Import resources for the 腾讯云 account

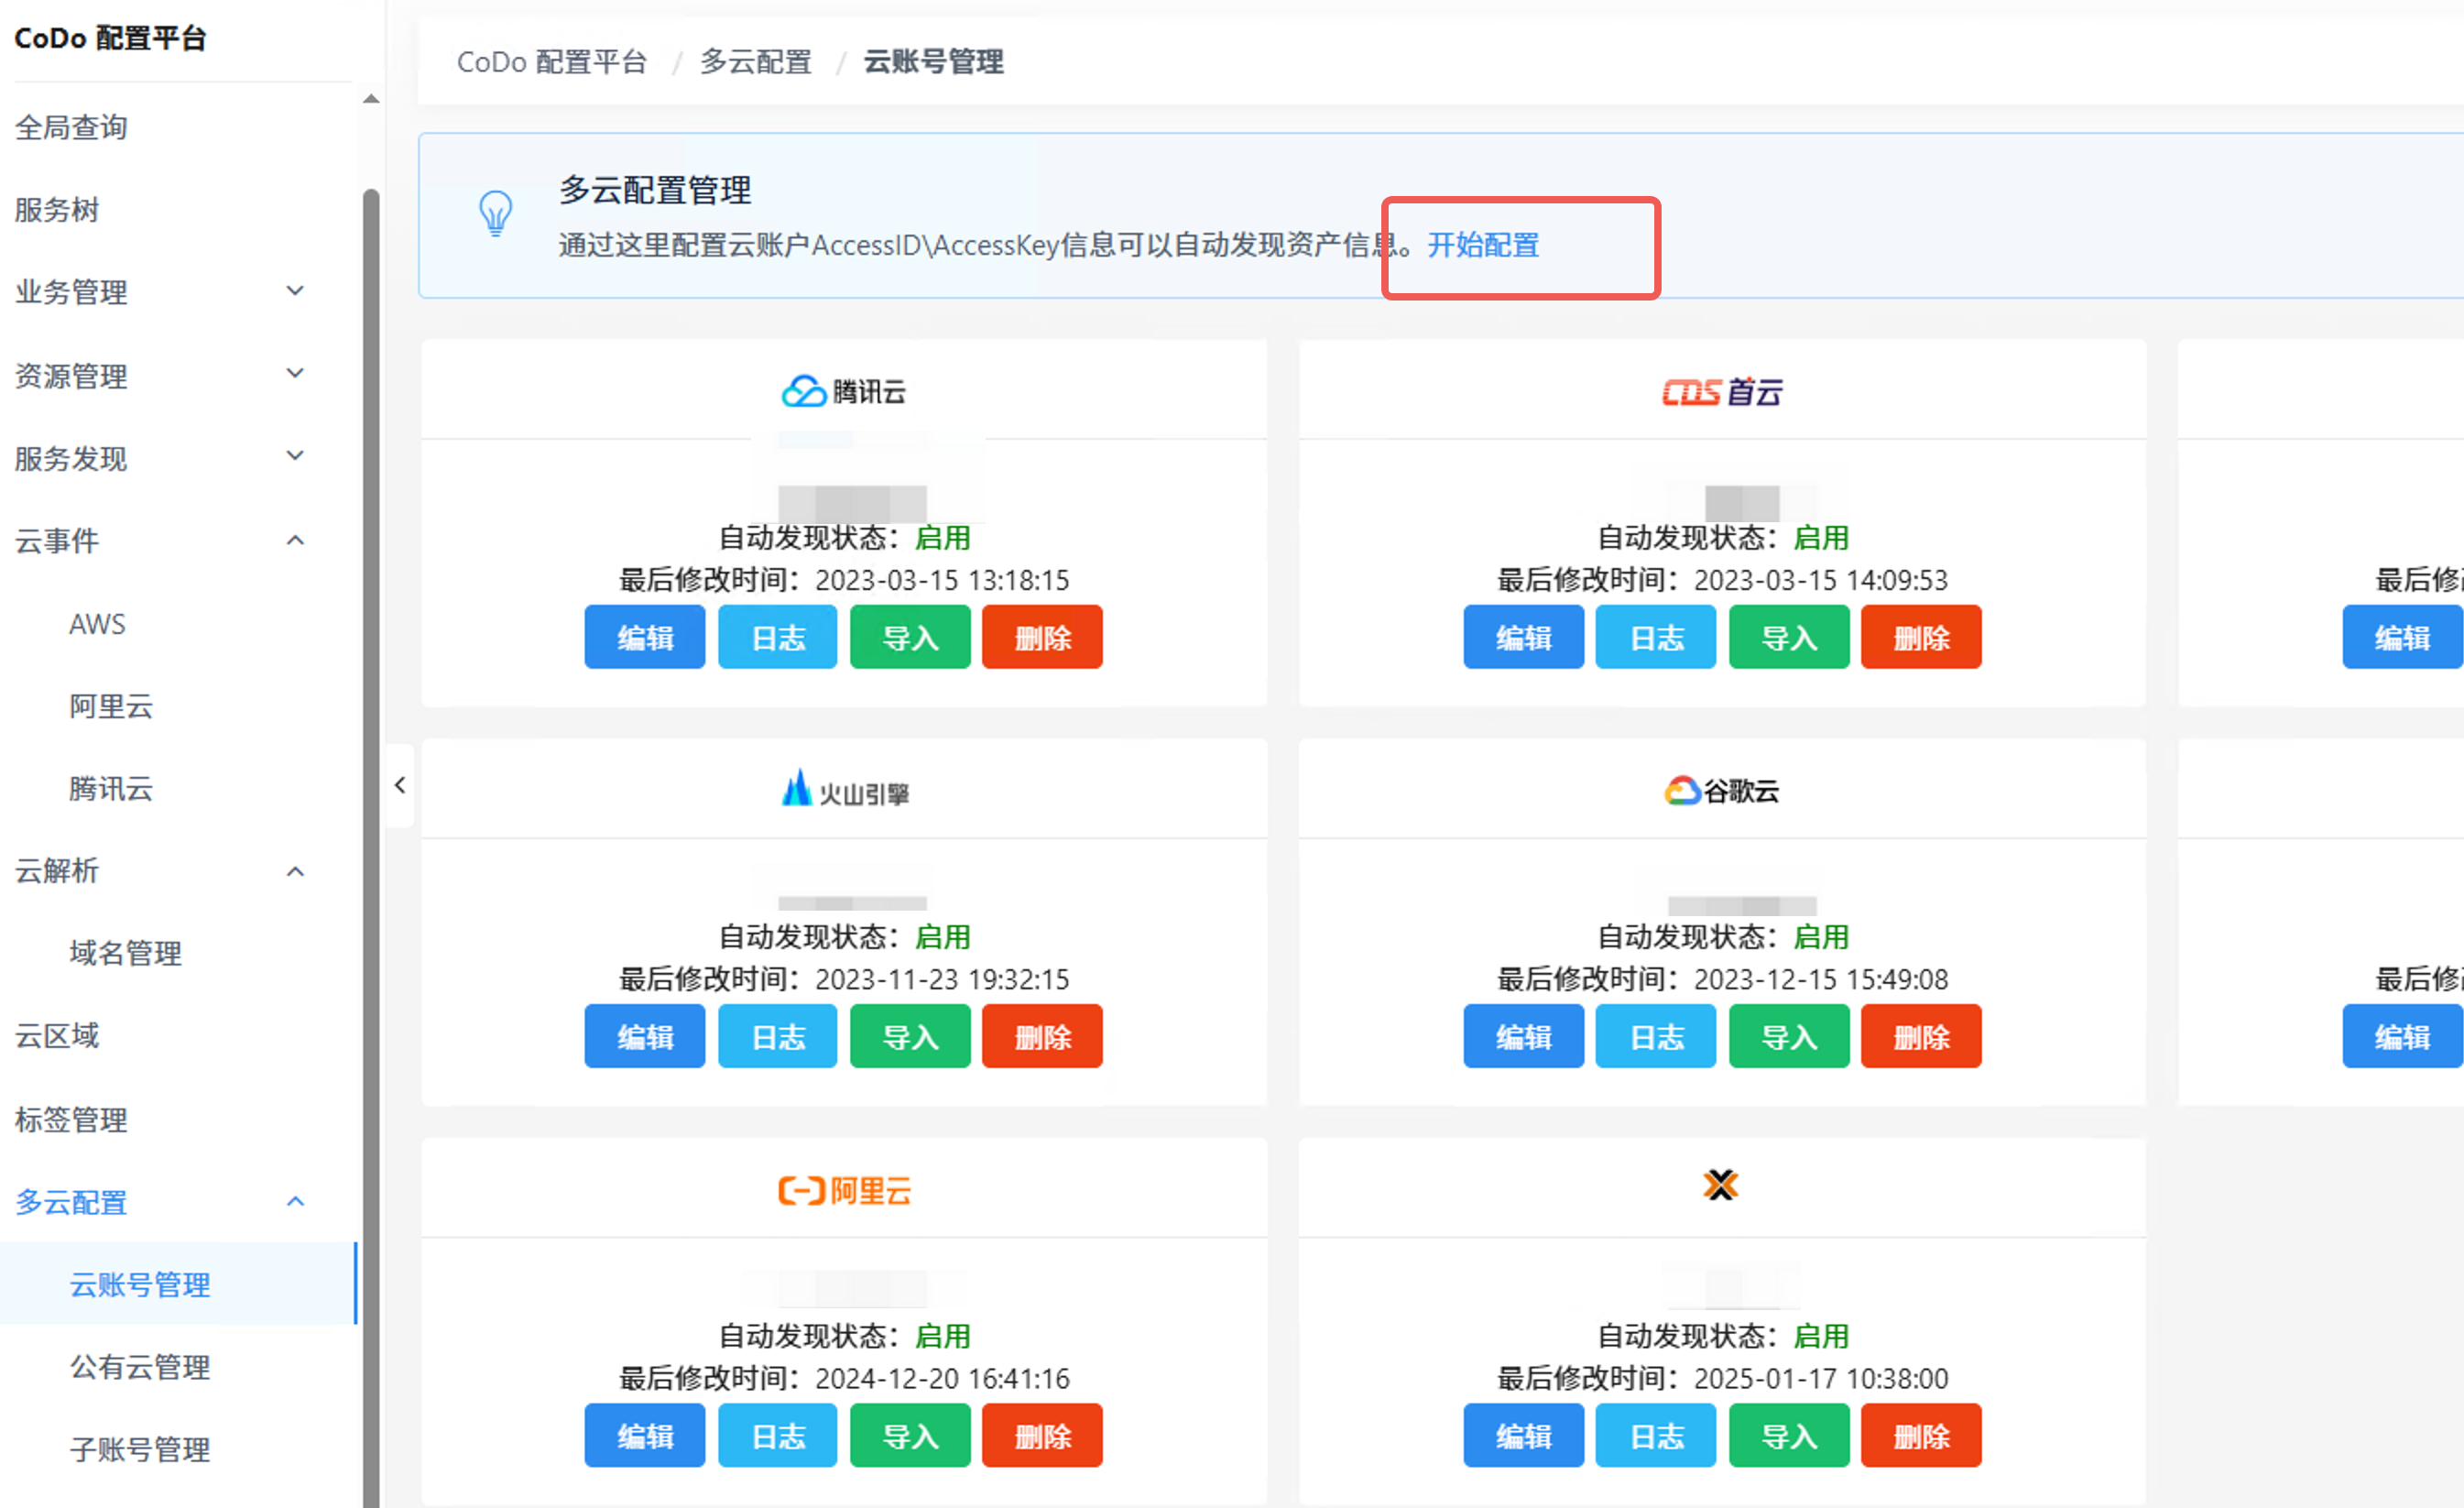click(x=910, y=637)
